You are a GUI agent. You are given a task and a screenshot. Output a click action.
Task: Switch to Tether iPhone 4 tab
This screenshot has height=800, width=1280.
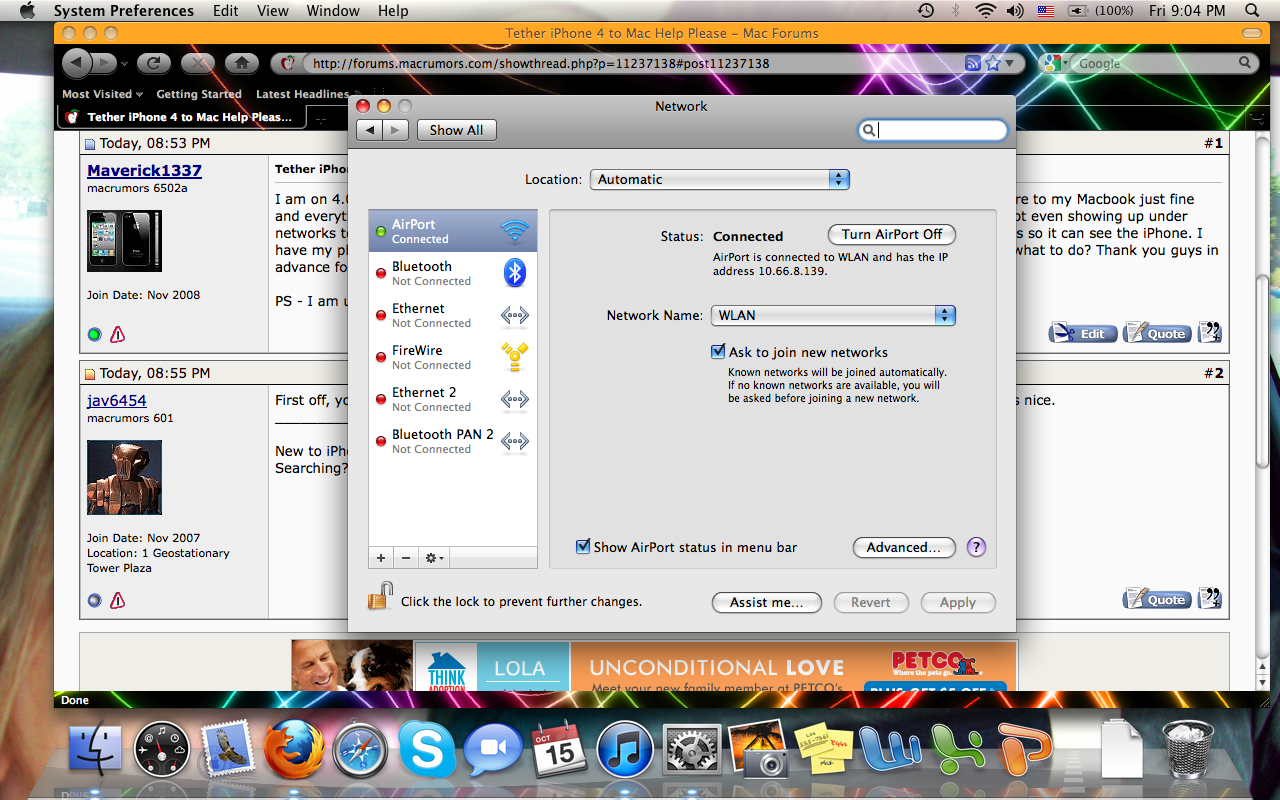point(182,117)
